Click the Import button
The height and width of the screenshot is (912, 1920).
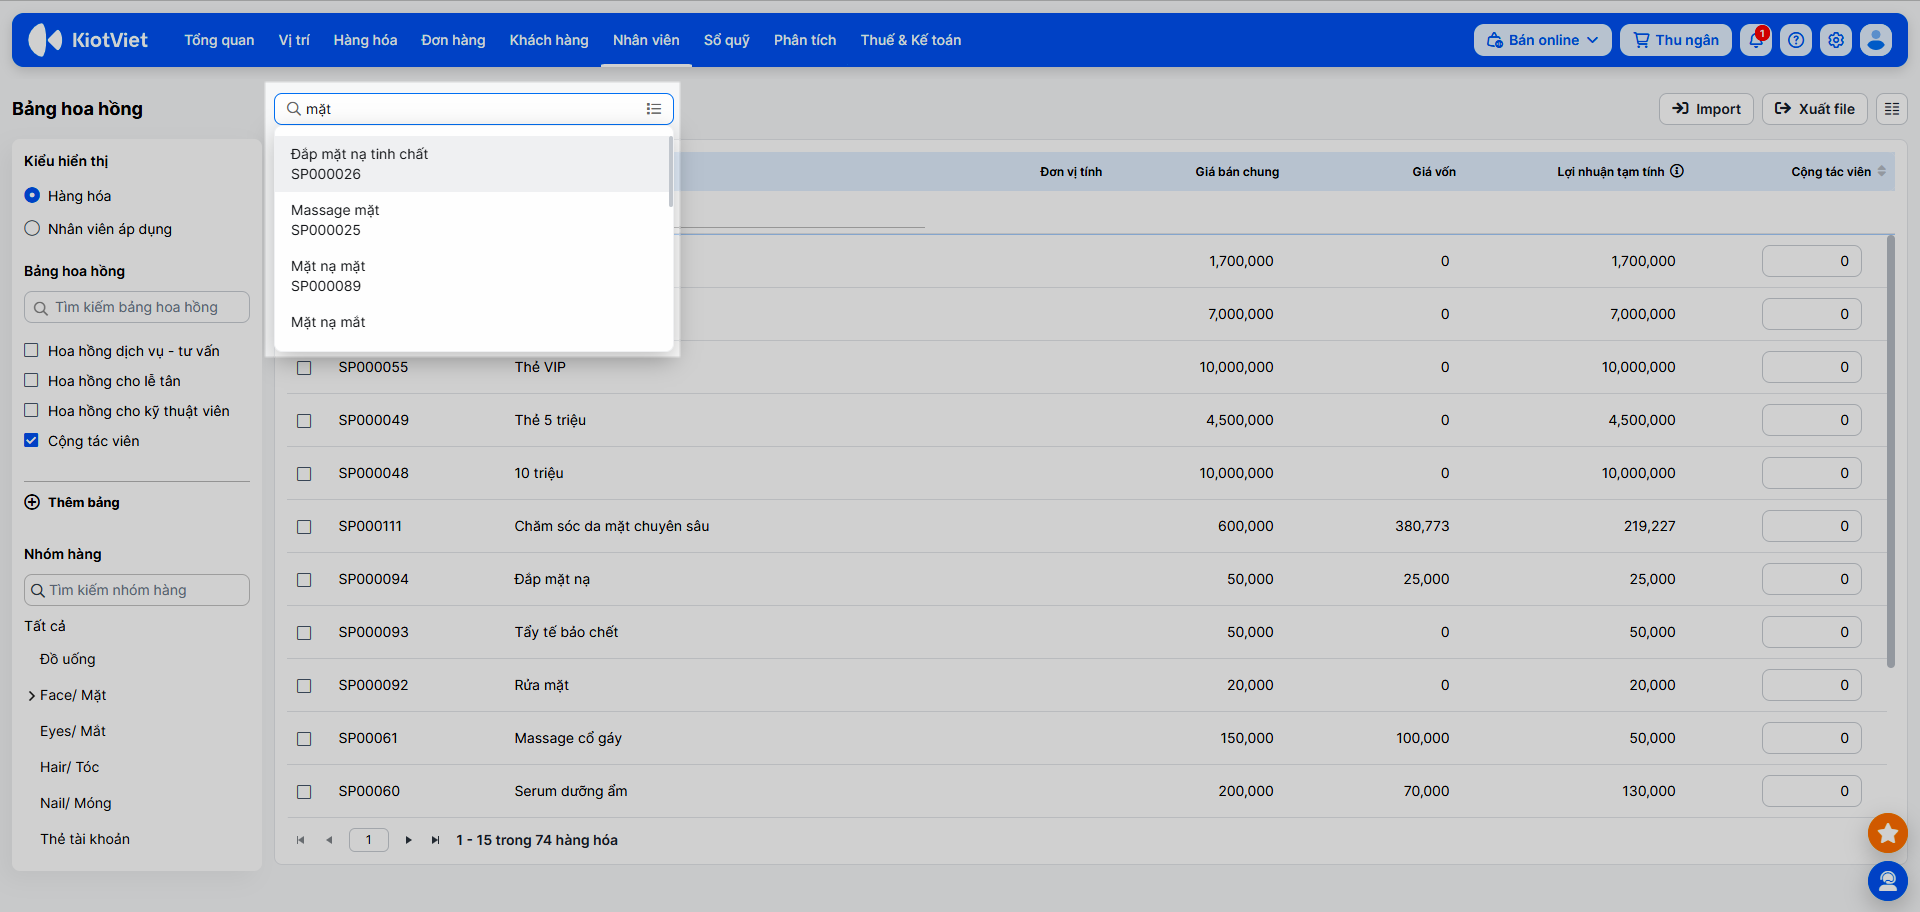click(1706, 109)
